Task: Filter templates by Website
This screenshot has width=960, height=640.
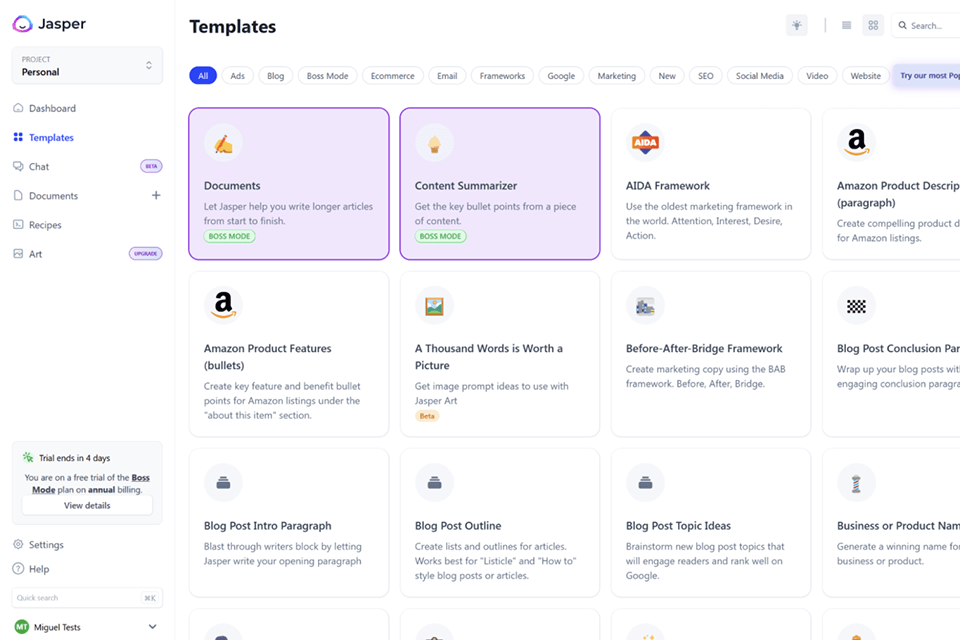Action: [865, 76]
